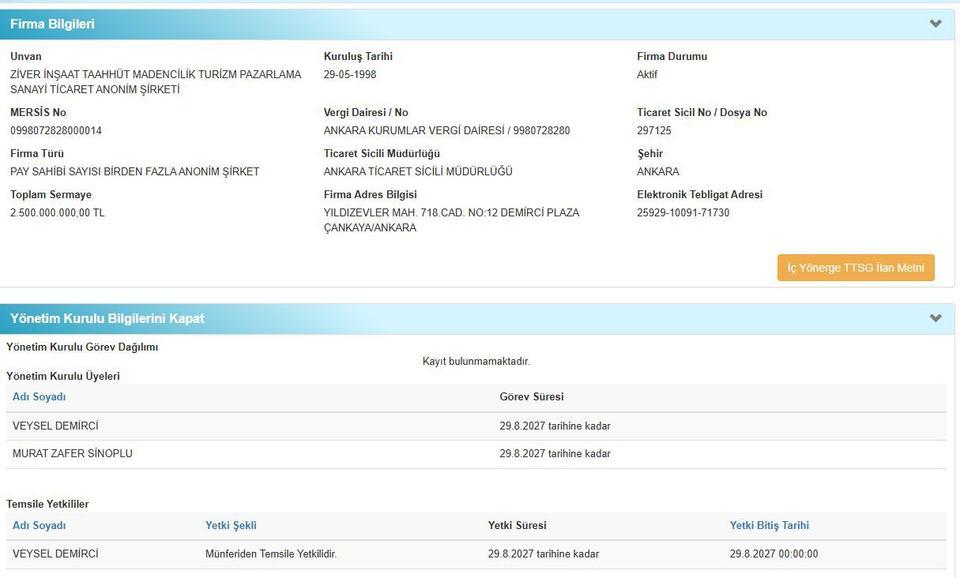Sort board members by Adı Soyadı

pyautogui.click(x=39, y=397)
